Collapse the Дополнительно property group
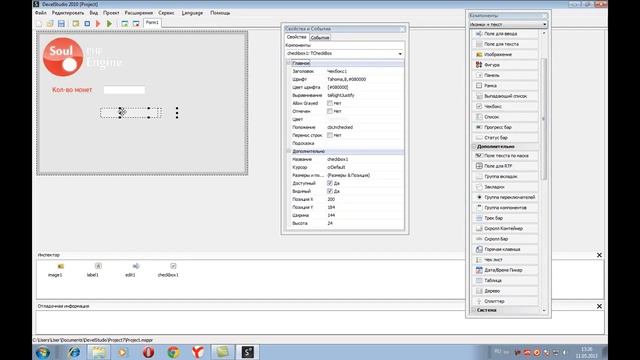The image size is (640, 360). click(x=289, y=151)
